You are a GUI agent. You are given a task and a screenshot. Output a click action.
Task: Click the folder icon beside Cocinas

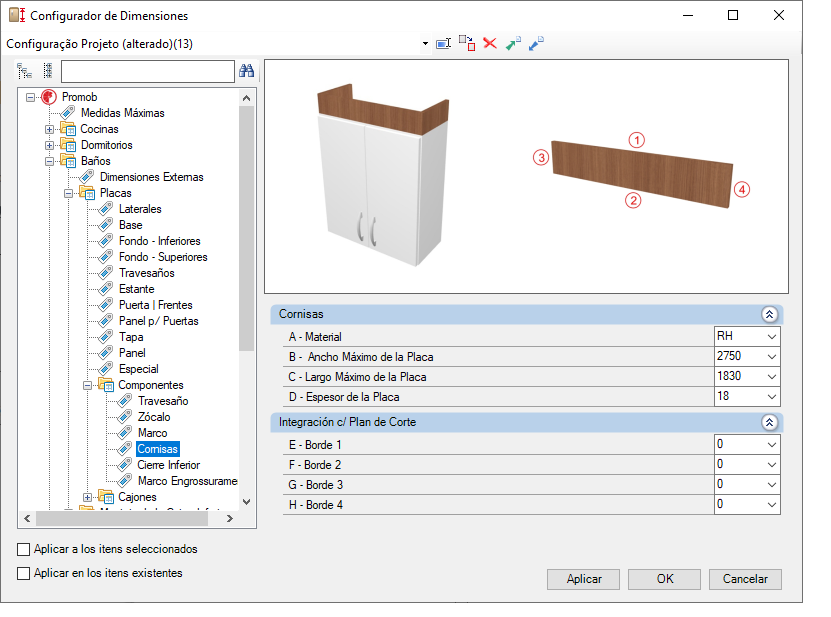pos(68,129)
